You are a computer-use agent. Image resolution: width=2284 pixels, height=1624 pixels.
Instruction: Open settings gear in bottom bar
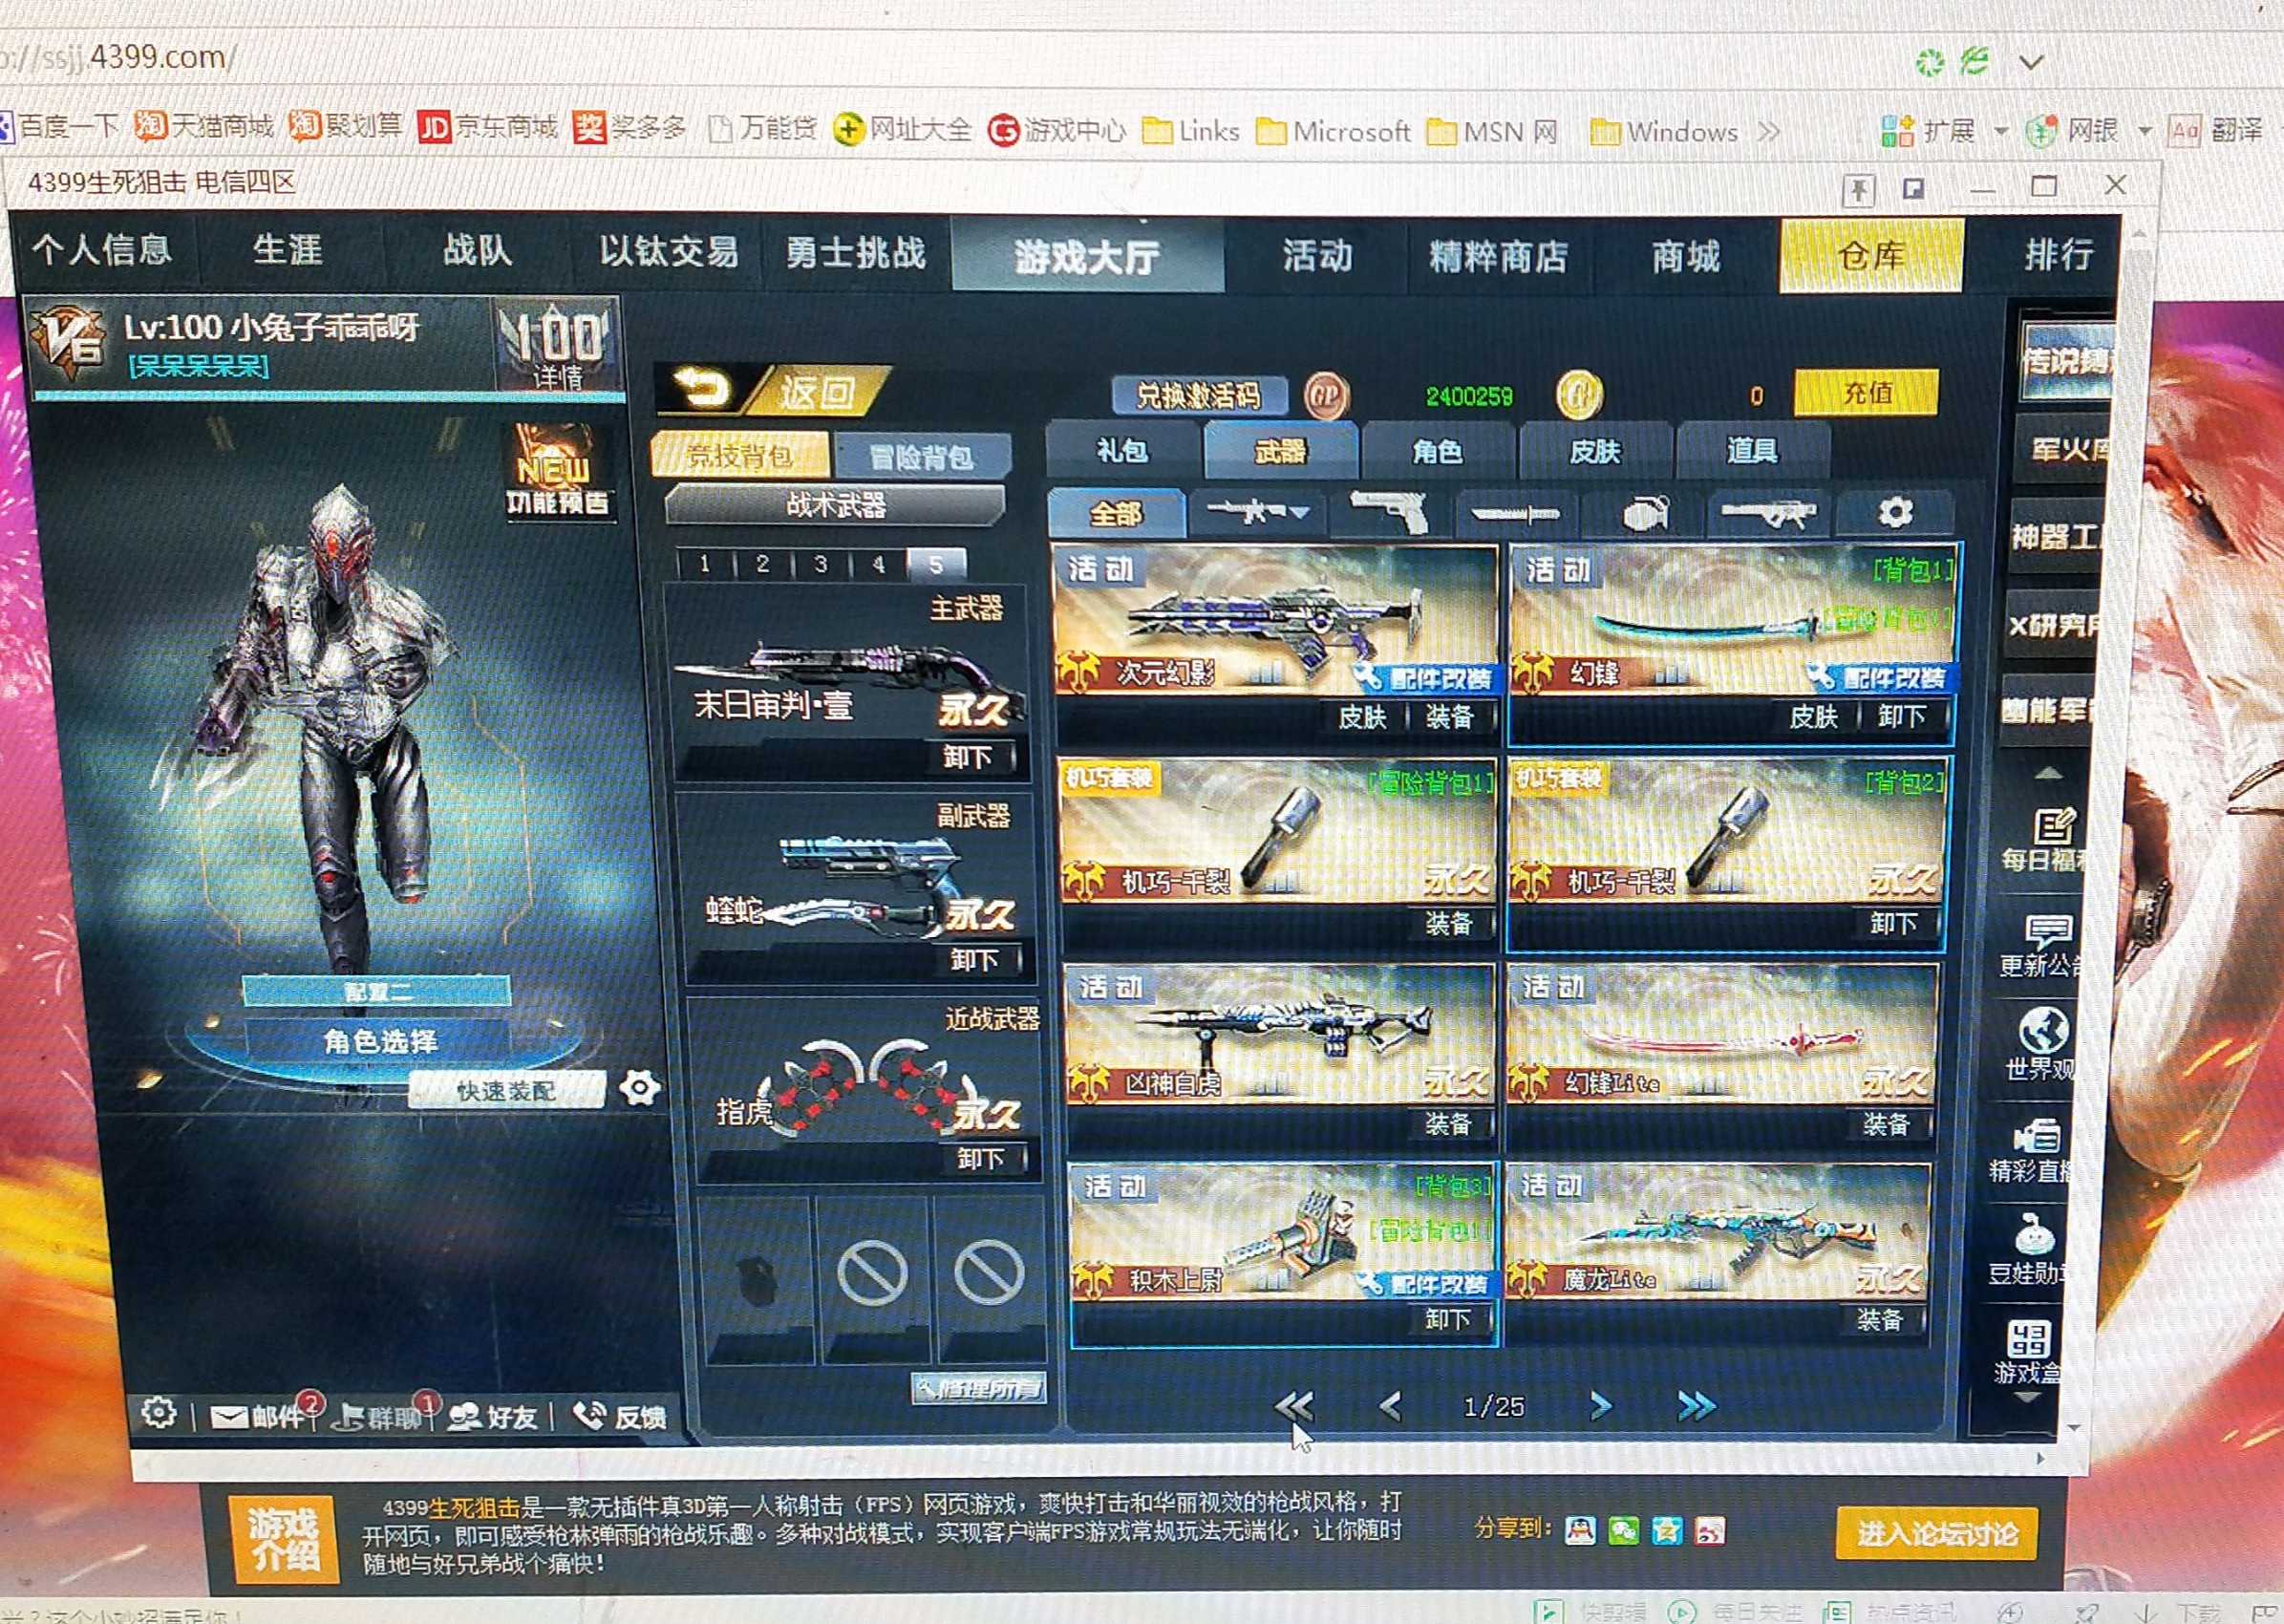tap(159, 1412)
